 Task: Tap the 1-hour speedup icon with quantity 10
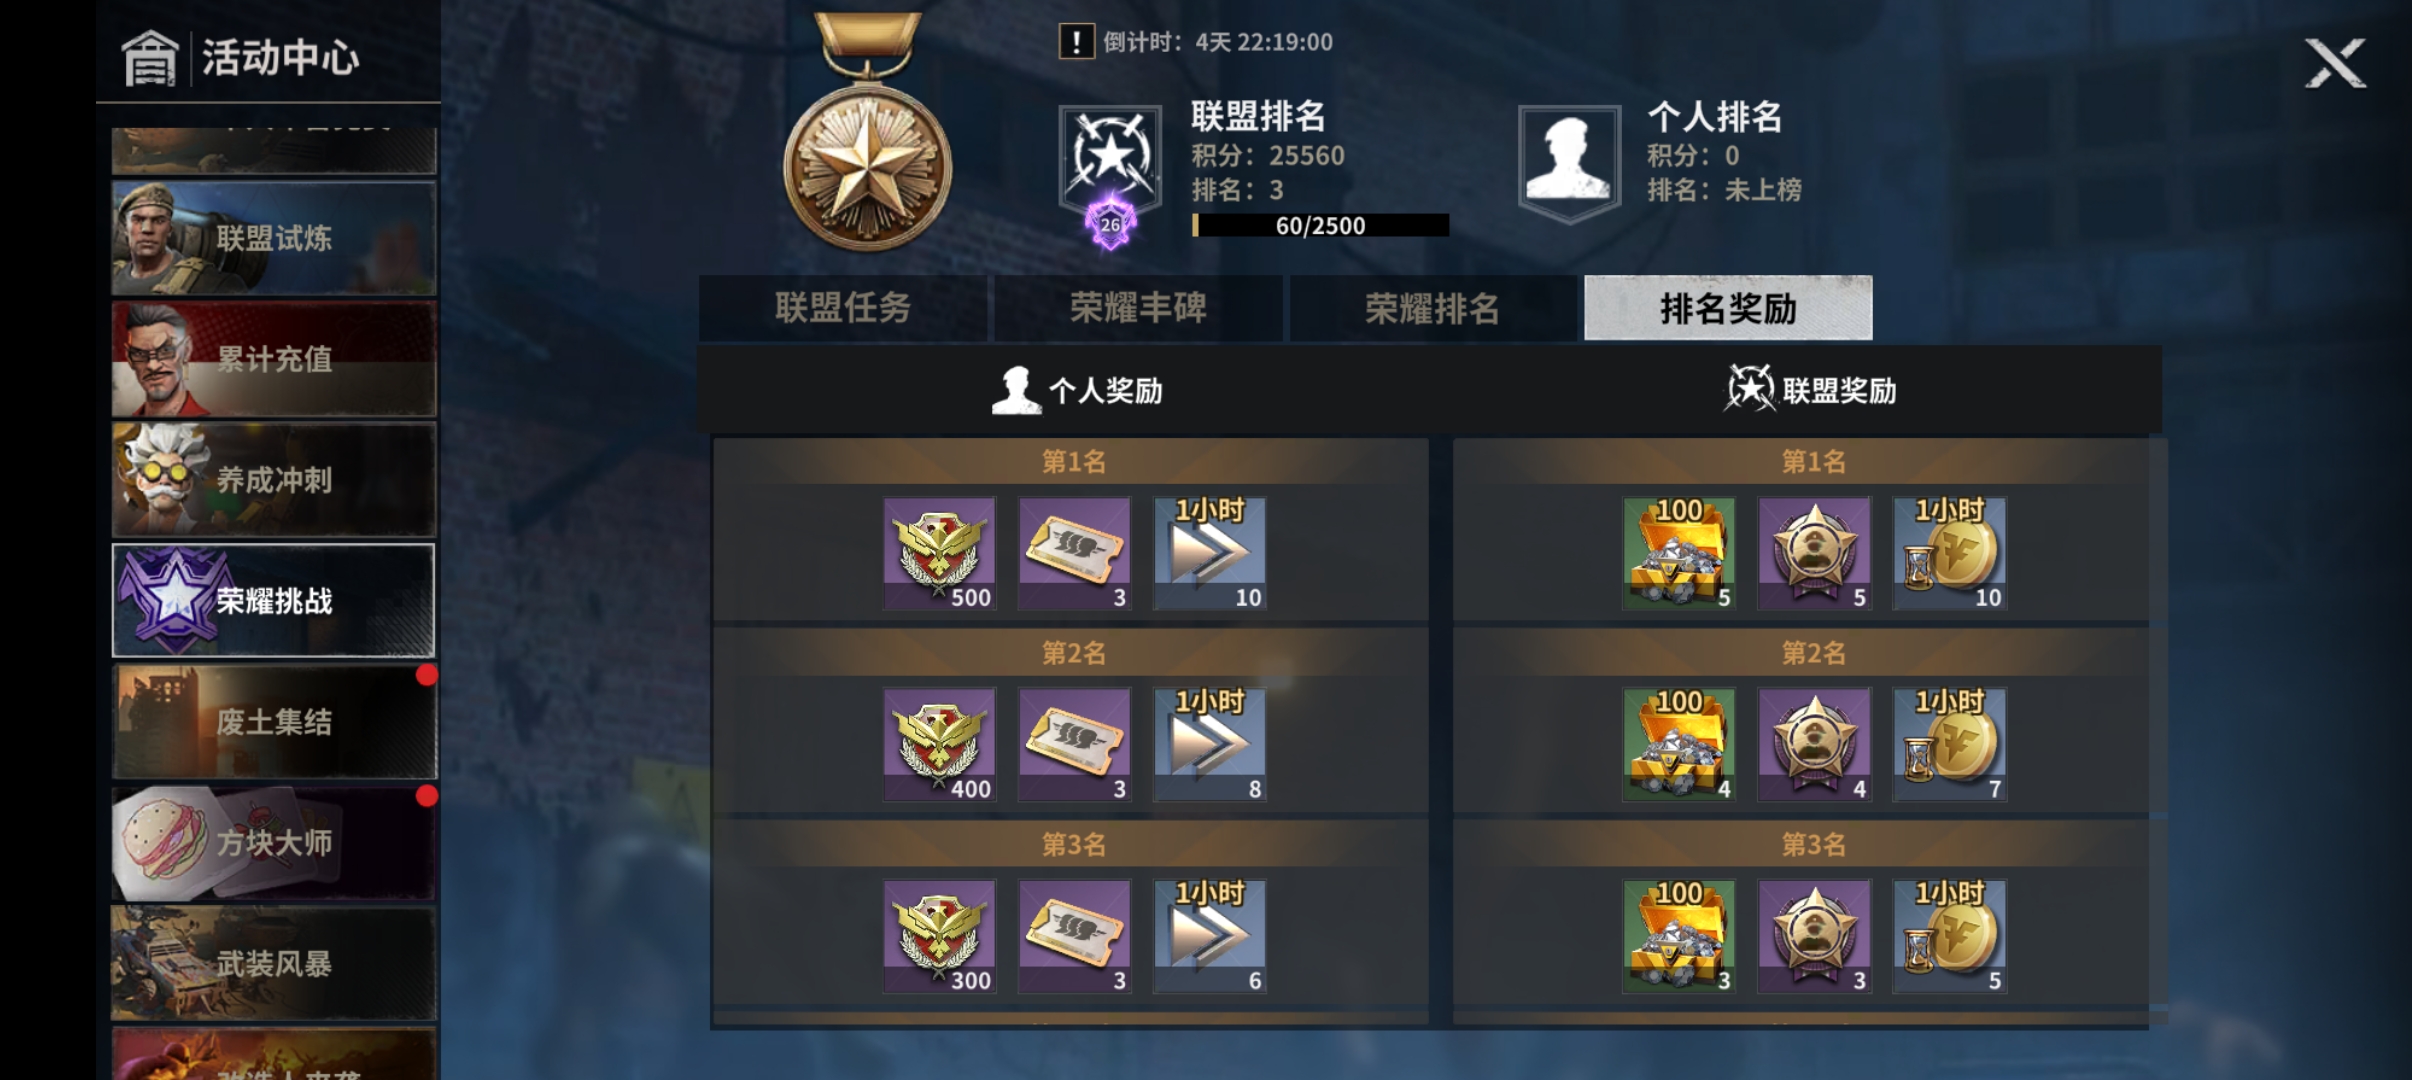tap(1209, 553)
